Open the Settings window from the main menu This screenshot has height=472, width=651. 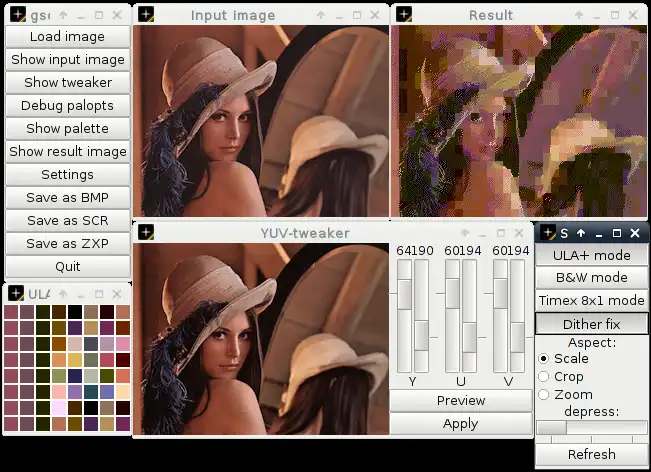coord(68,174)
